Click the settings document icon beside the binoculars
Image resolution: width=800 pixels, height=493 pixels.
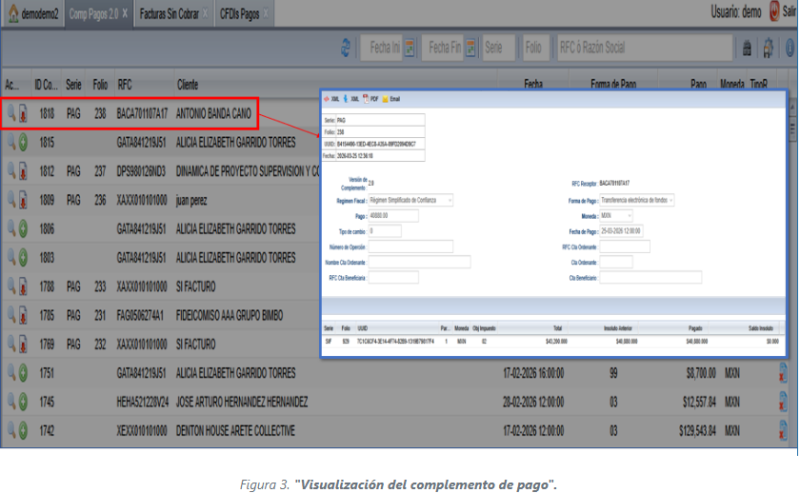point(768,48)
